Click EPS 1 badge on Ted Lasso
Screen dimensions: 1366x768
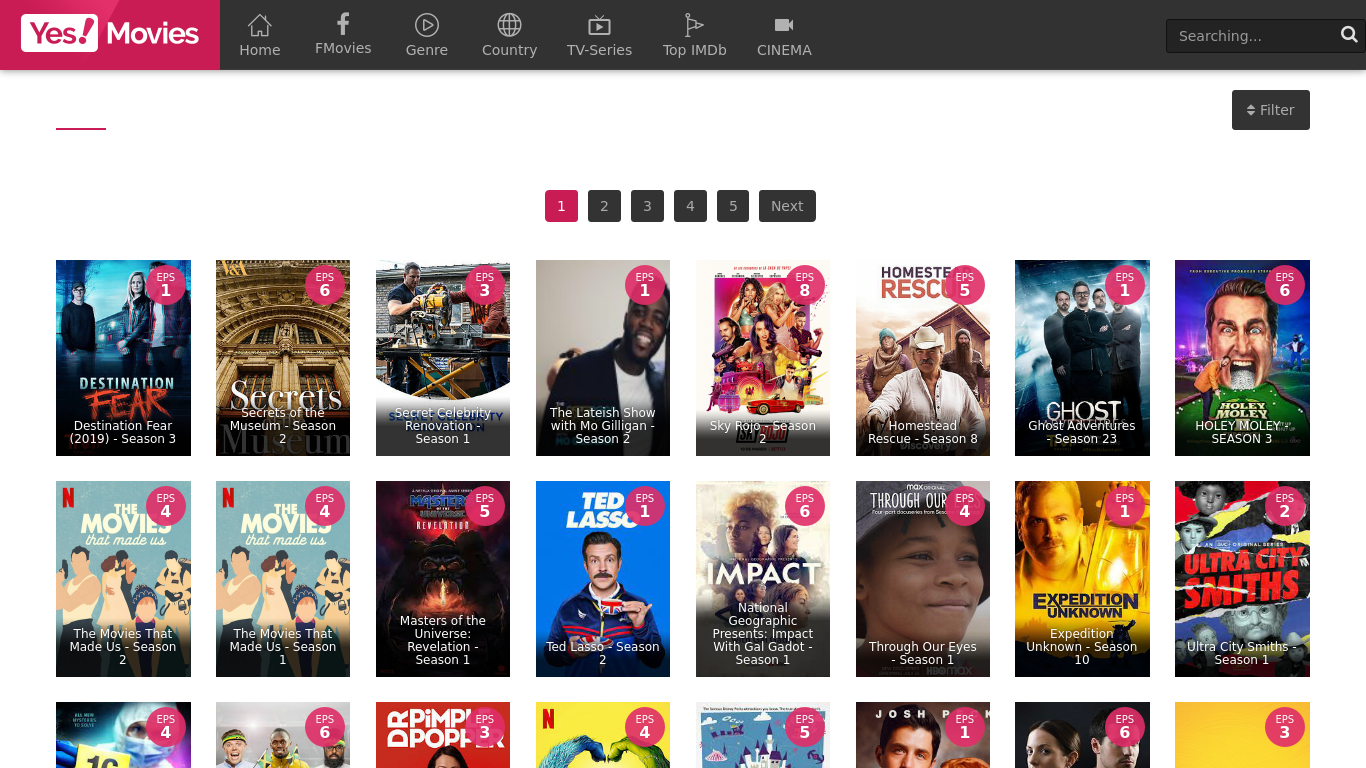tap(645, 506)
